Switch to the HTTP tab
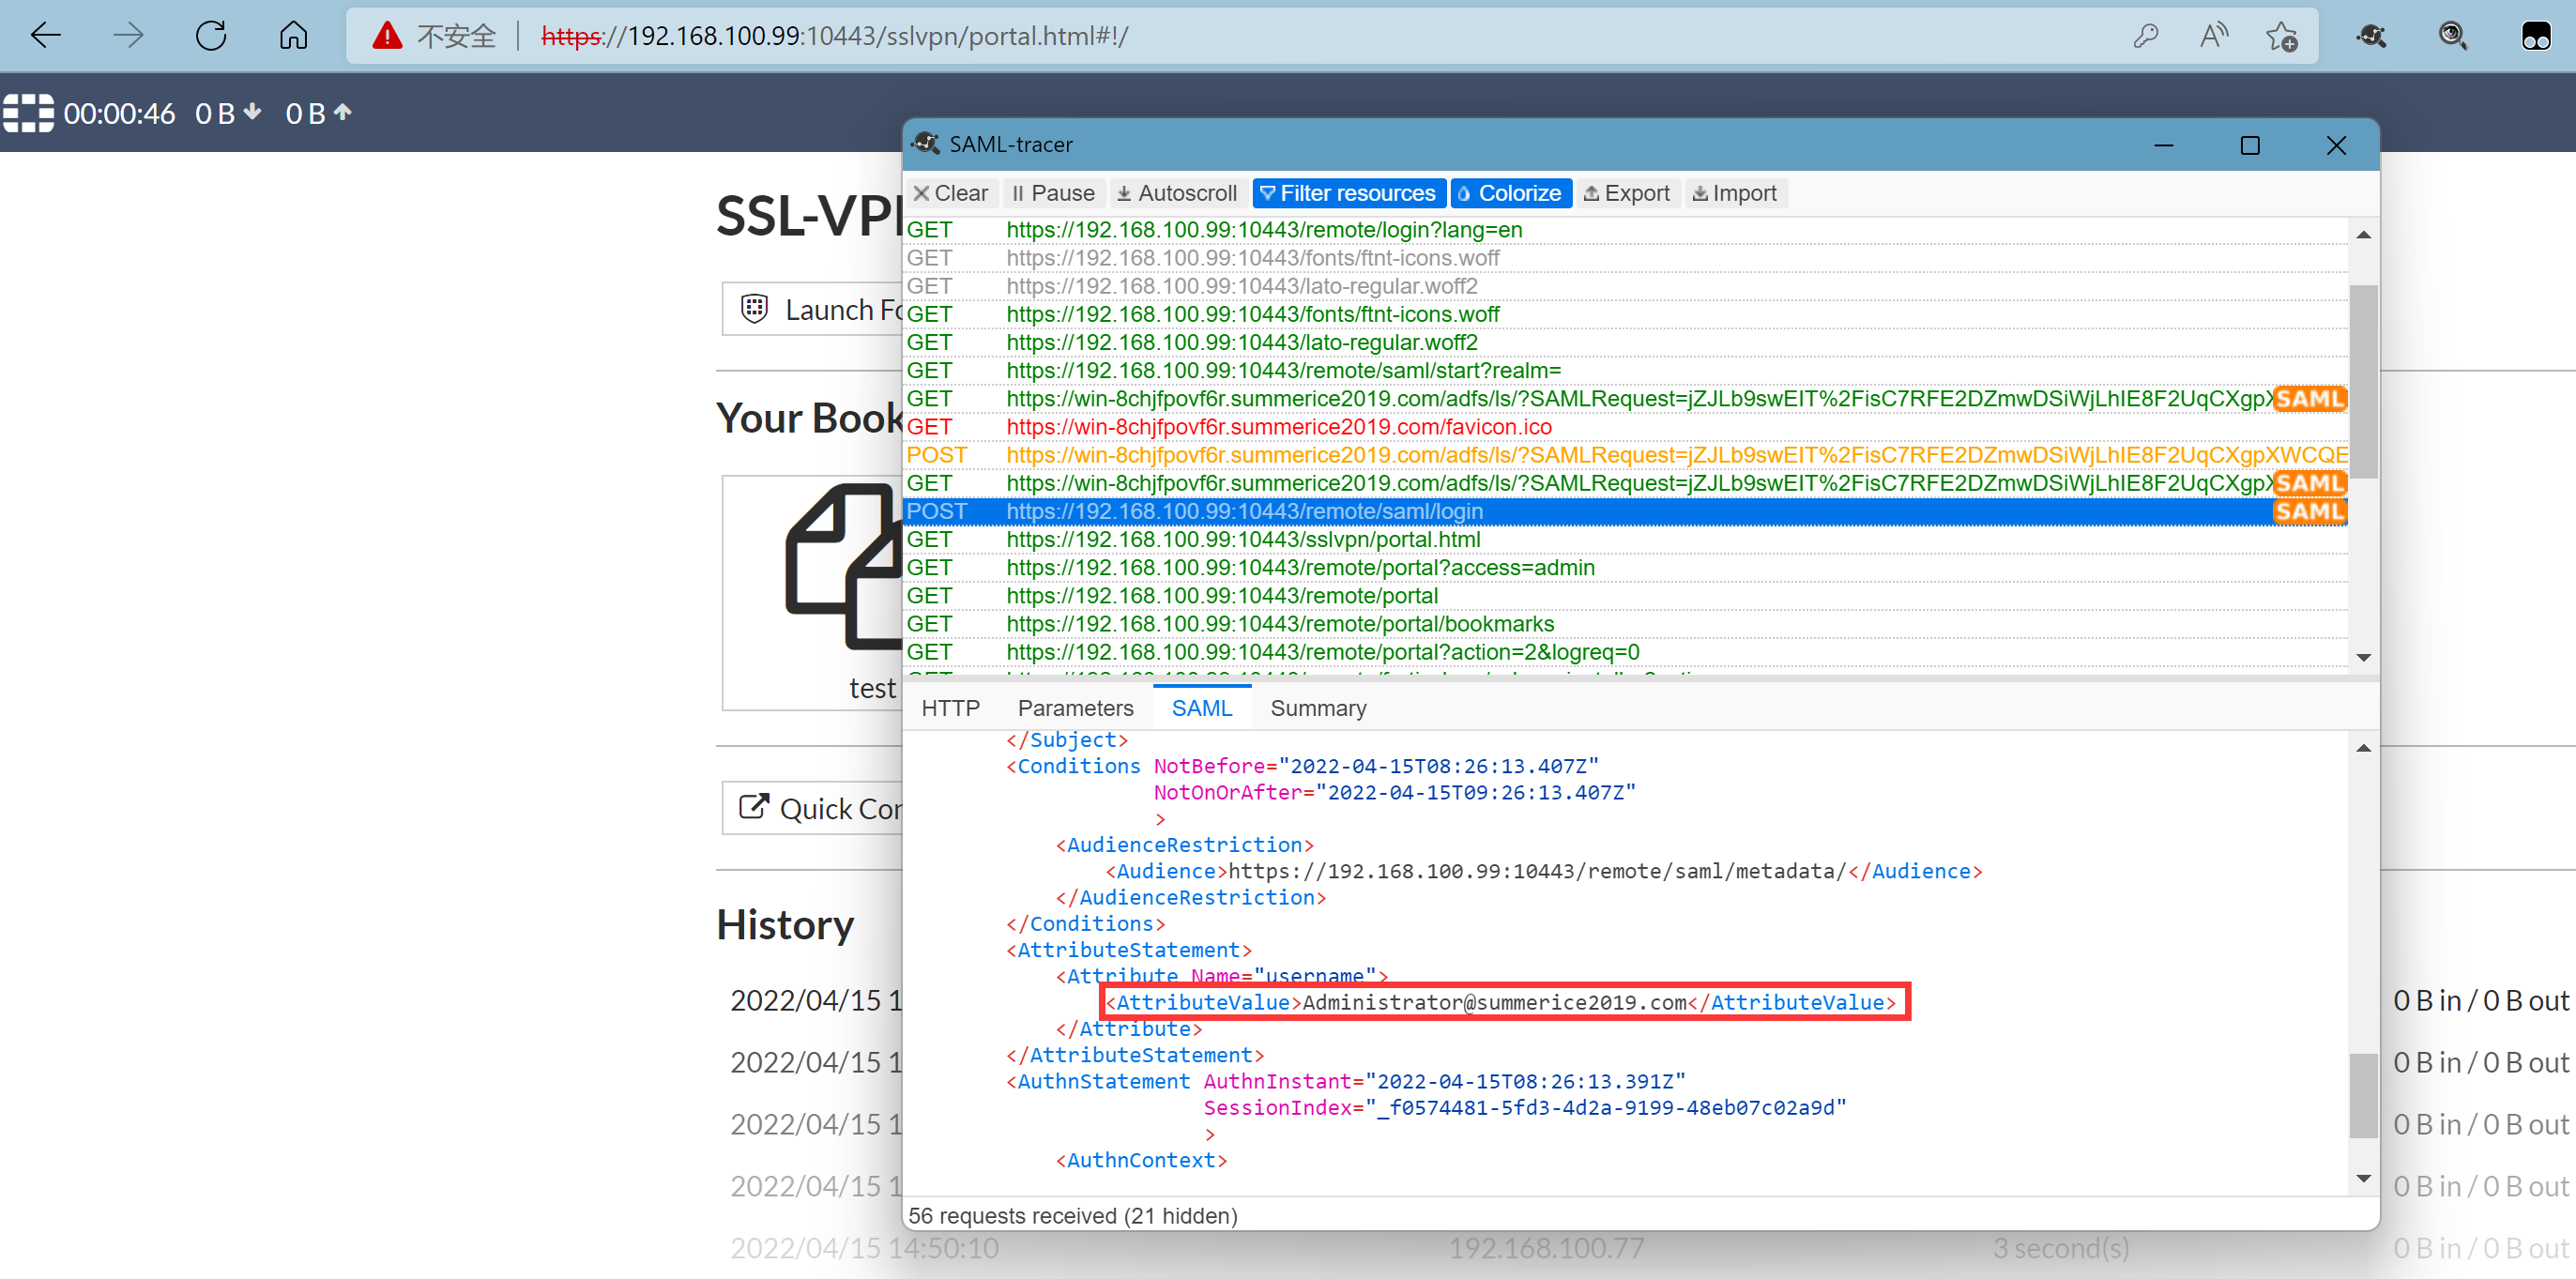This screenshot has height=1279, width=2576. pos(950,708)
